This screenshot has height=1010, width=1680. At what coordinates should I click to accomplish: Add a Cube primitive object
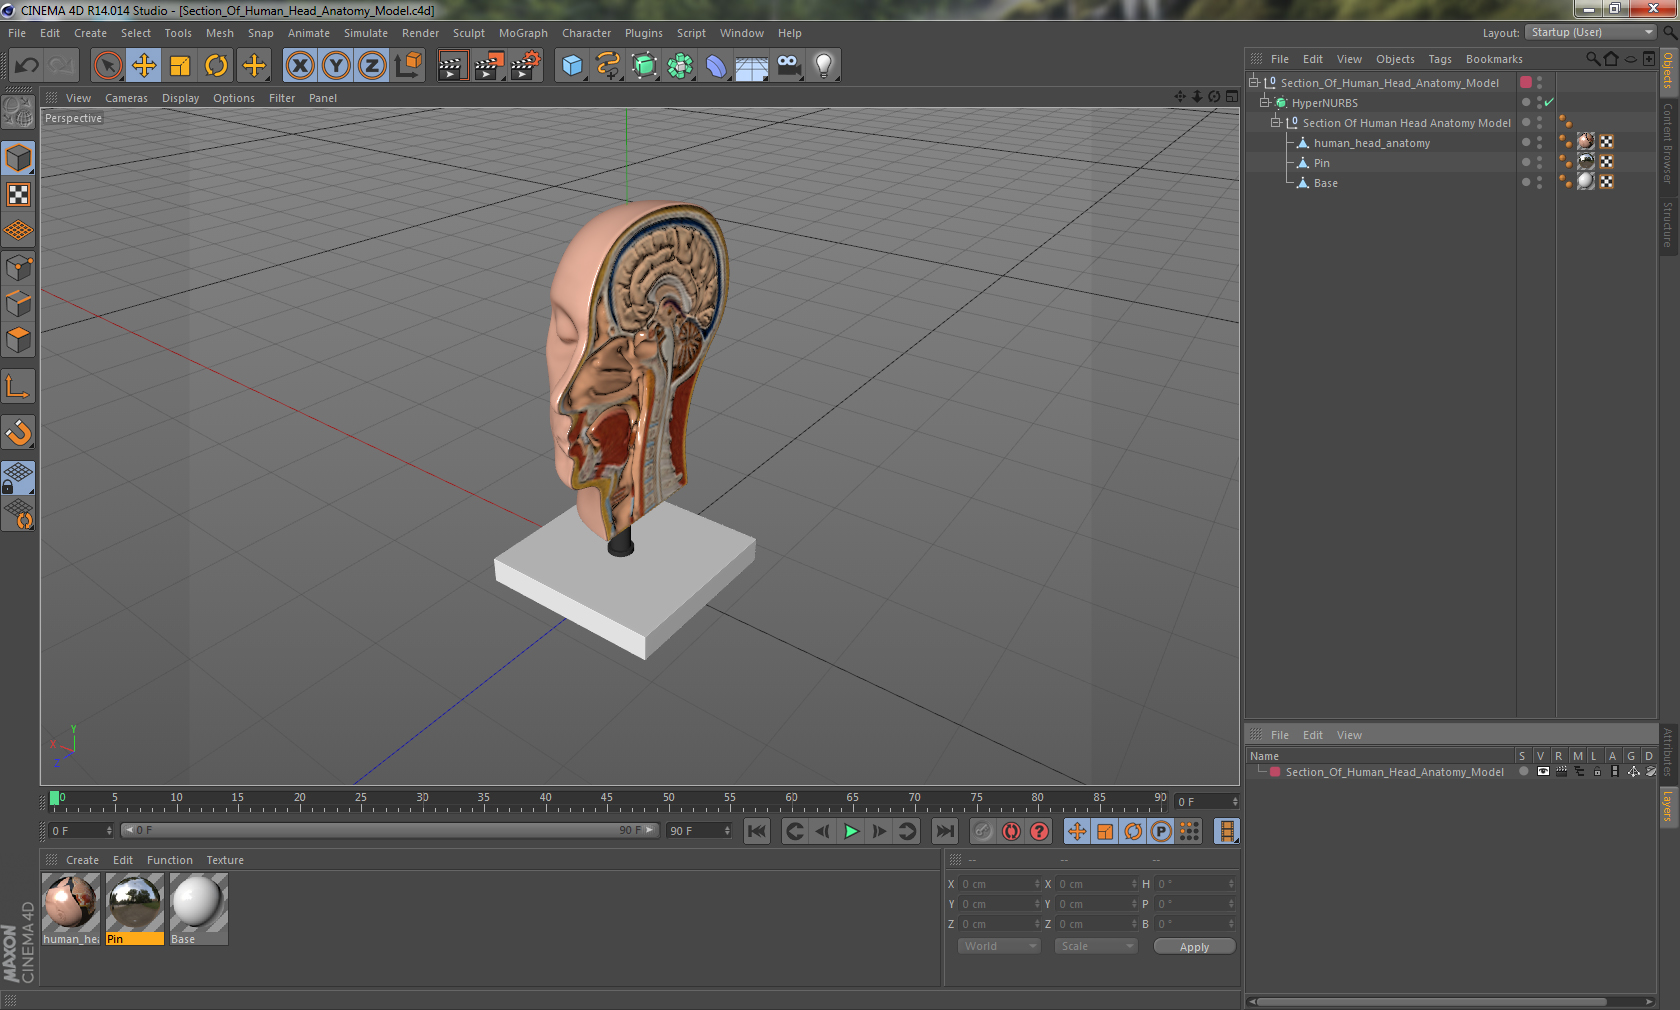pos(572,66)
